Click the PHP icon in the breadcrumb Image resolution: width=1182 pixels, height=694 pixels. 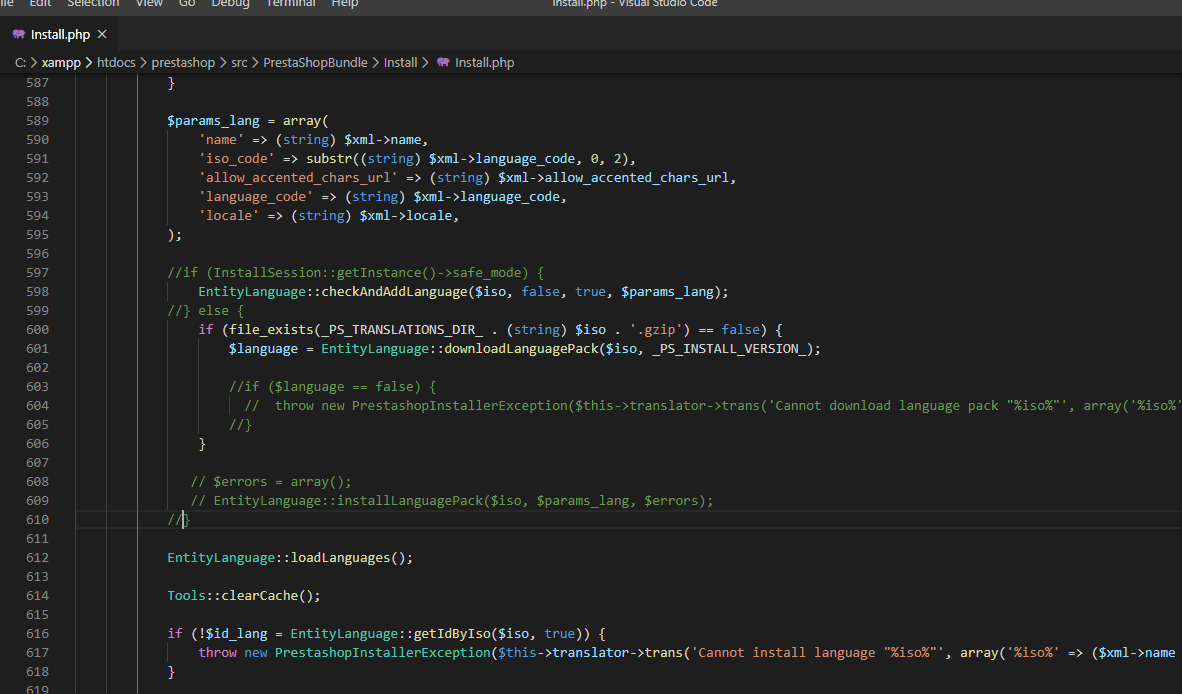[x=443, y=62]
